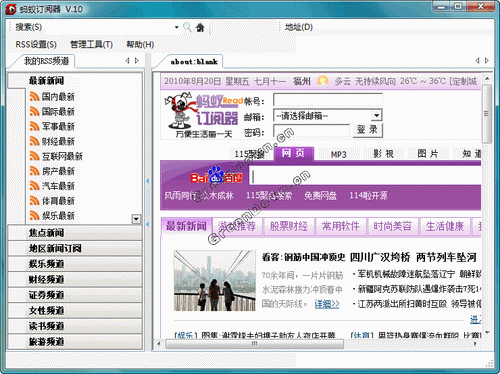Image resolution: width=500 pixels, height=374 pixels.
Task: Open the 最新新闻 content tab
Action: pyautogui.click(x=186, y=226)
